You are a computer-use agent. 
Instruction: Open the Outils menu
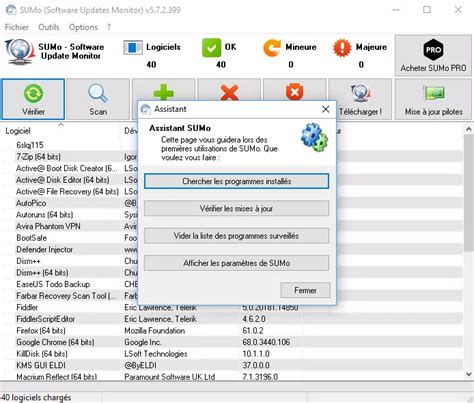pos(49,27)
